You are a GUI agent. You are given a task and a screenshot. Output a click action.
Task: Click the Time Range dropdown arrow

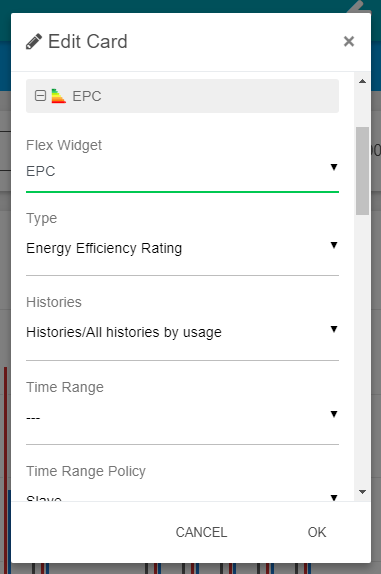tap(334, 414)
